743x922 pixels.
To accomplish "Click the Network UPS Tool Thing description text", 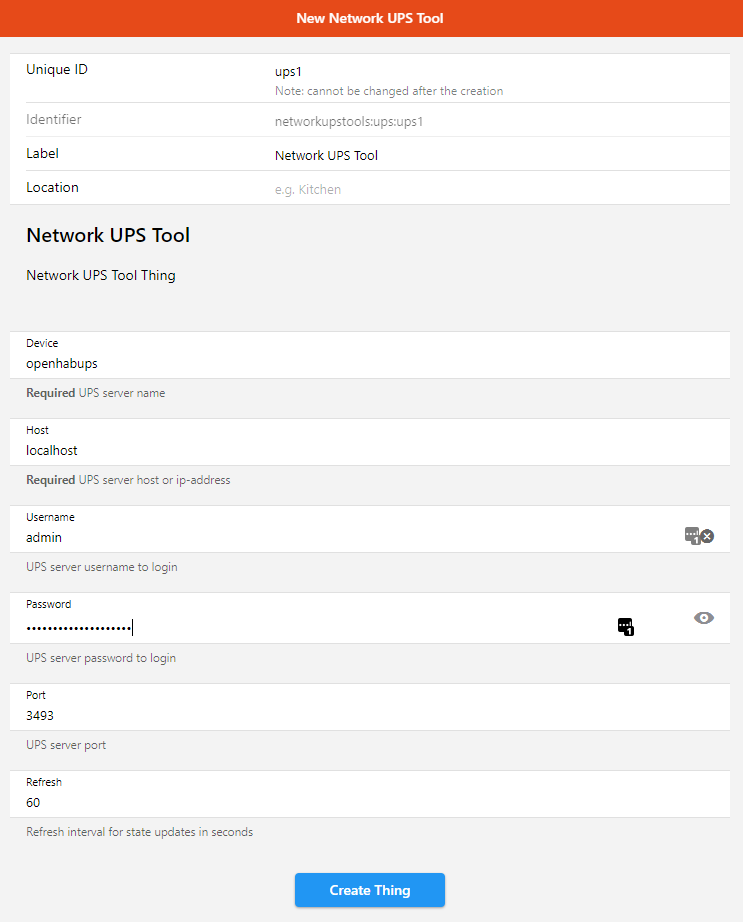I will click(x=101, y=275).
